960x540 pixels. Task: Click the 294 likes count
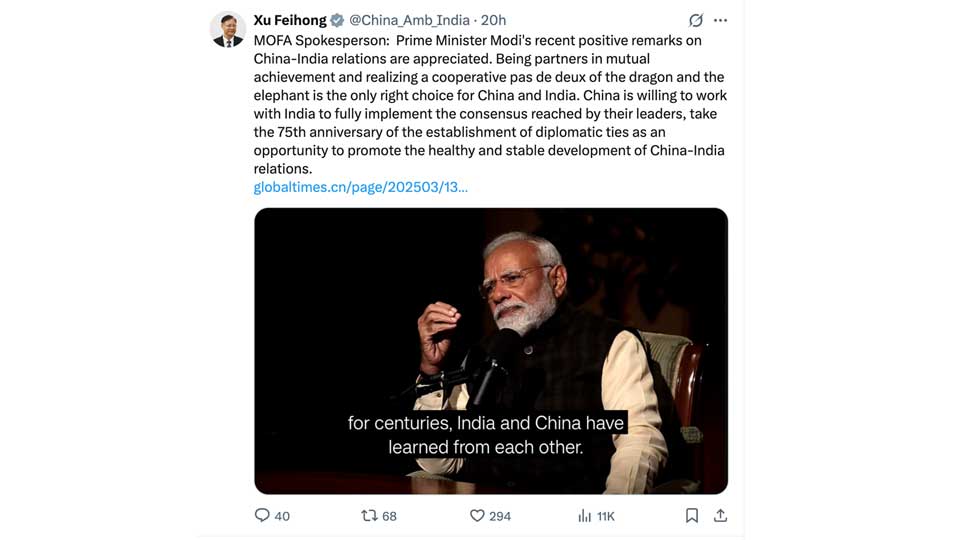pos(500,515)
